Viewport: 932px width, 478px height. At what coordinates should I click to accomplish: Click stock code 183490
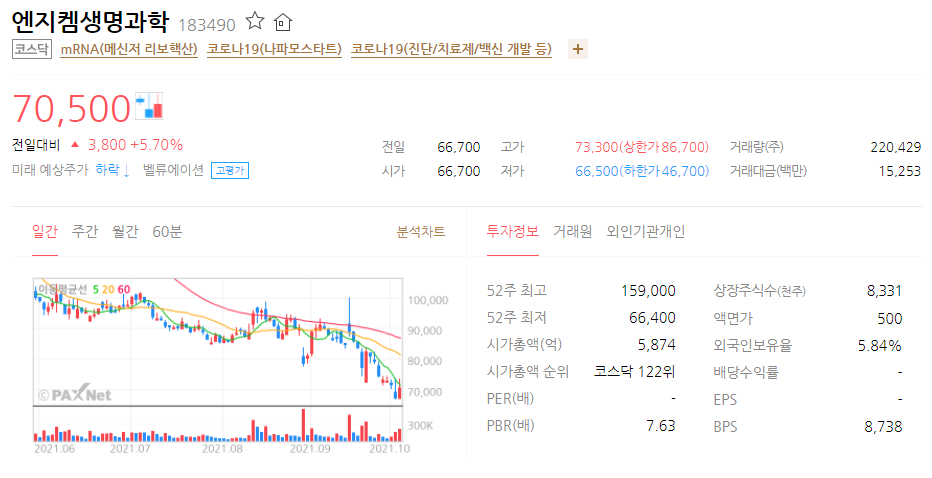[207, 25]
